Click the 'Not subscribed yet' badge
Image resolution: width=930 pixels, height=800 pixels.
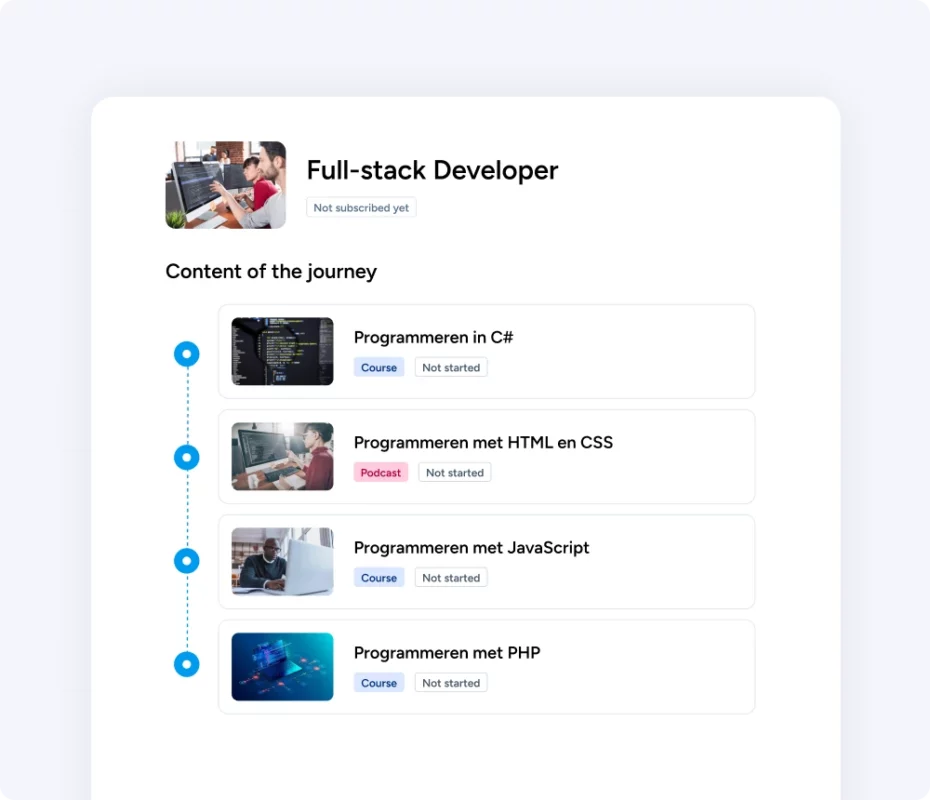pos(361,208)
